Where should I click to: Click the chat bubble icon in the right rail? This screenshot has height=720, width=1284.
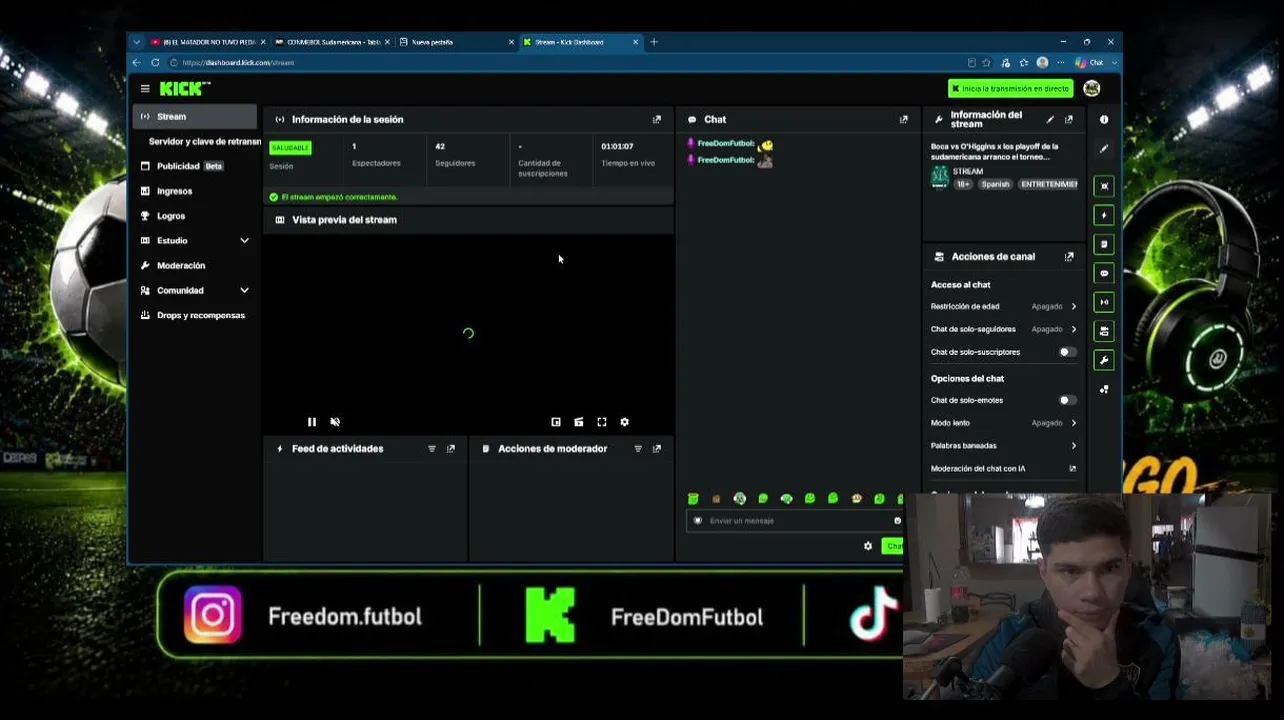(1104, 273)
